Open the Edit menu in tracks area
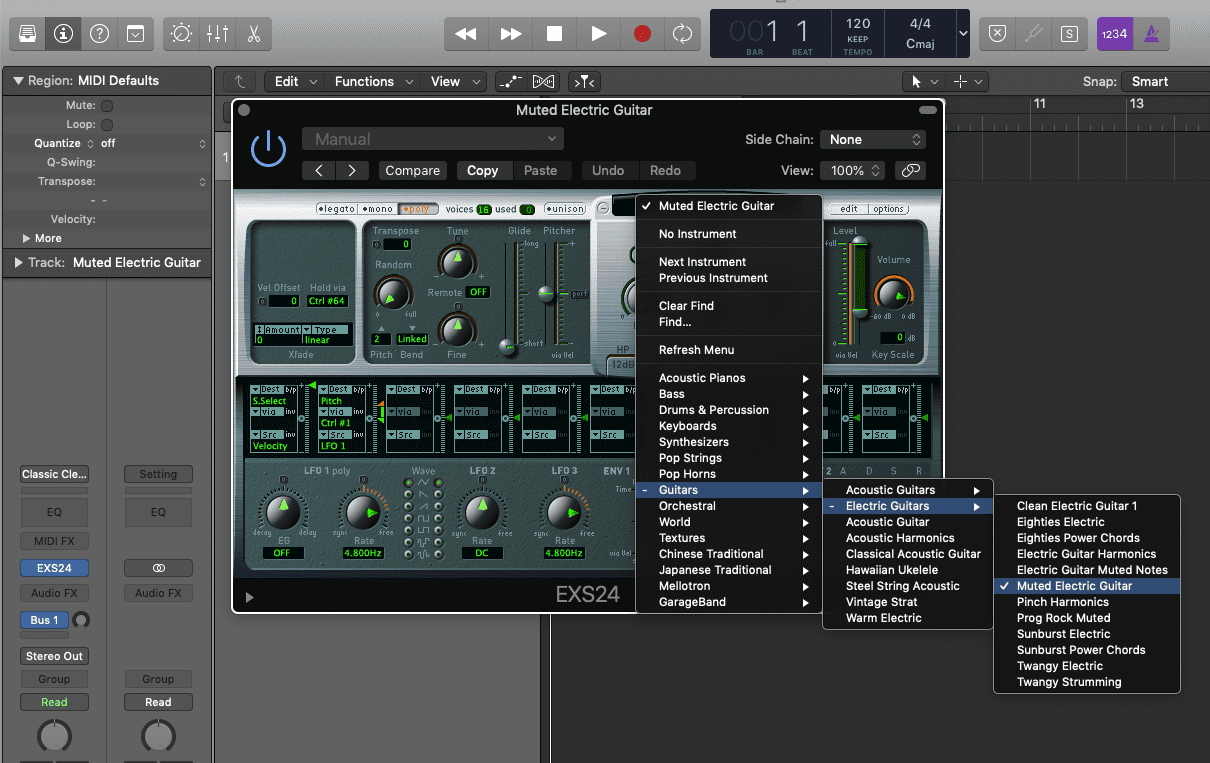Image resolution: width=1210 pixels, height=763 pixels. (x=296, y=81)
